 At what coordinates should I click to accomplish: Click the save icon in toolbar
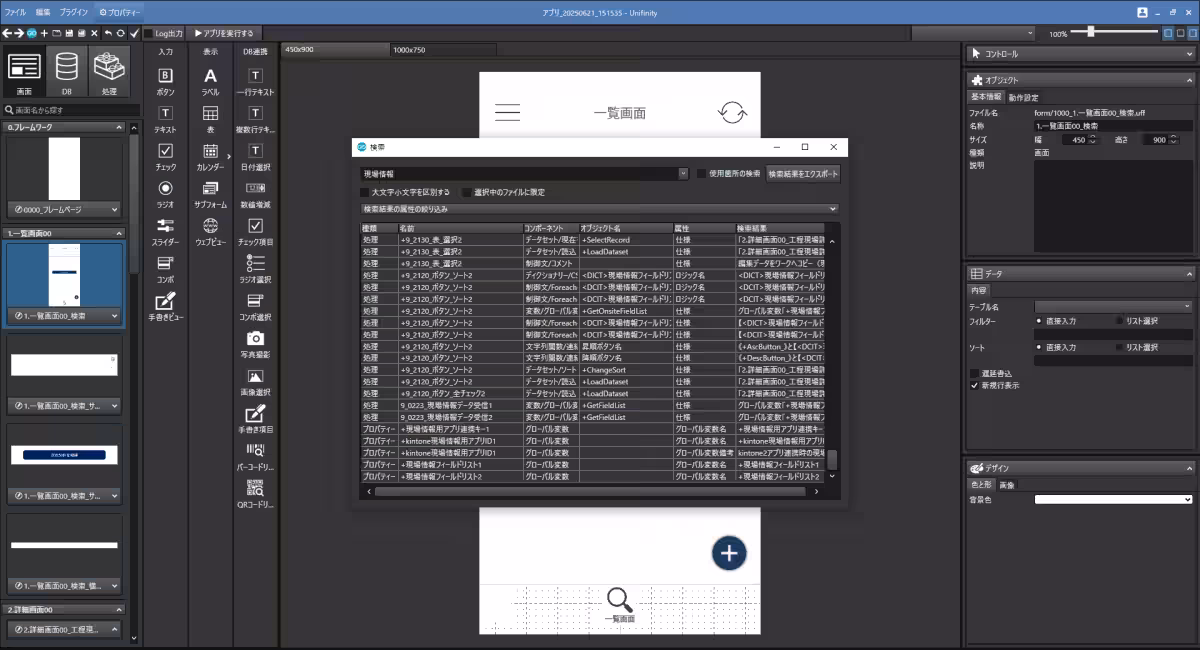[69, 33]
